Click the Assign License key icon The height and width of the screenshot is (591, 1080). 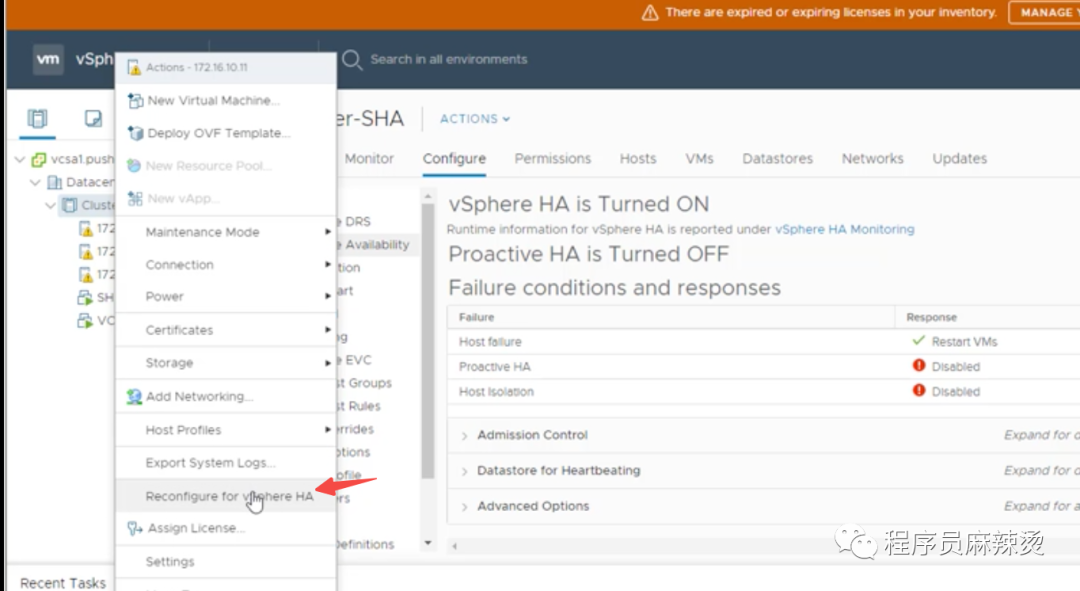pos(135,528)
